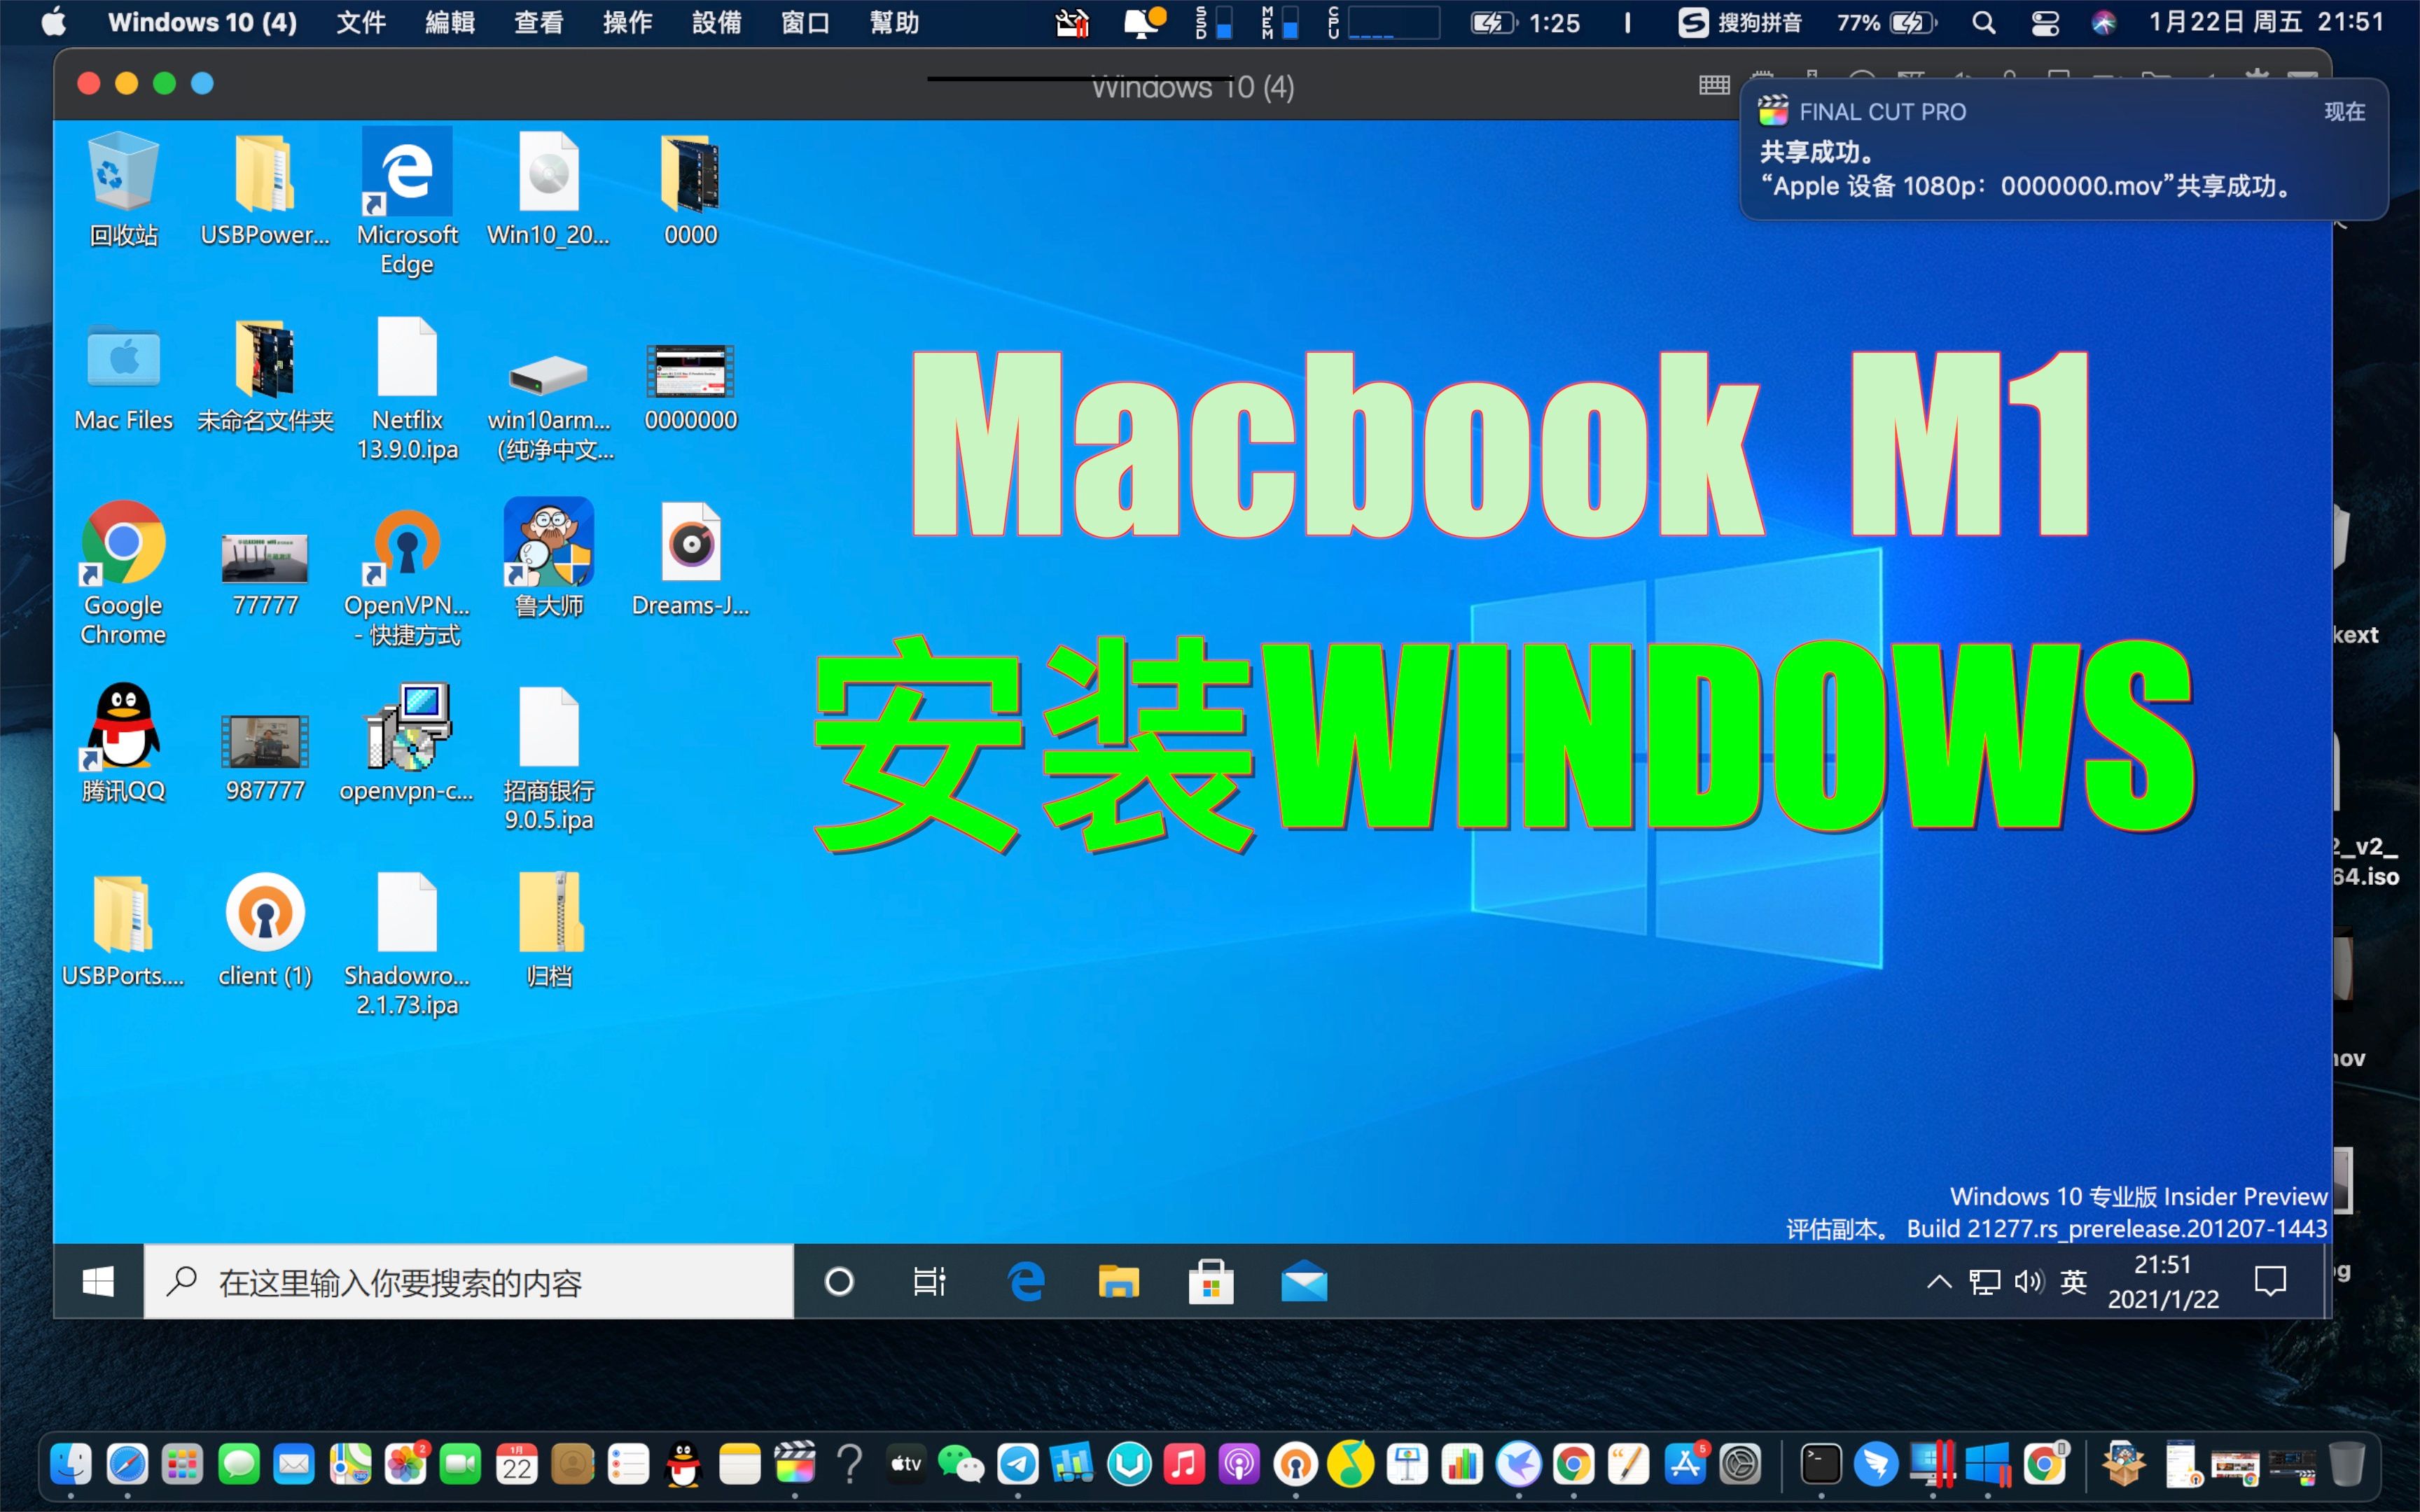The image size is (2420, 1512).
Task: Focus the Windows taskbar search box
Action: [469, 1281]
